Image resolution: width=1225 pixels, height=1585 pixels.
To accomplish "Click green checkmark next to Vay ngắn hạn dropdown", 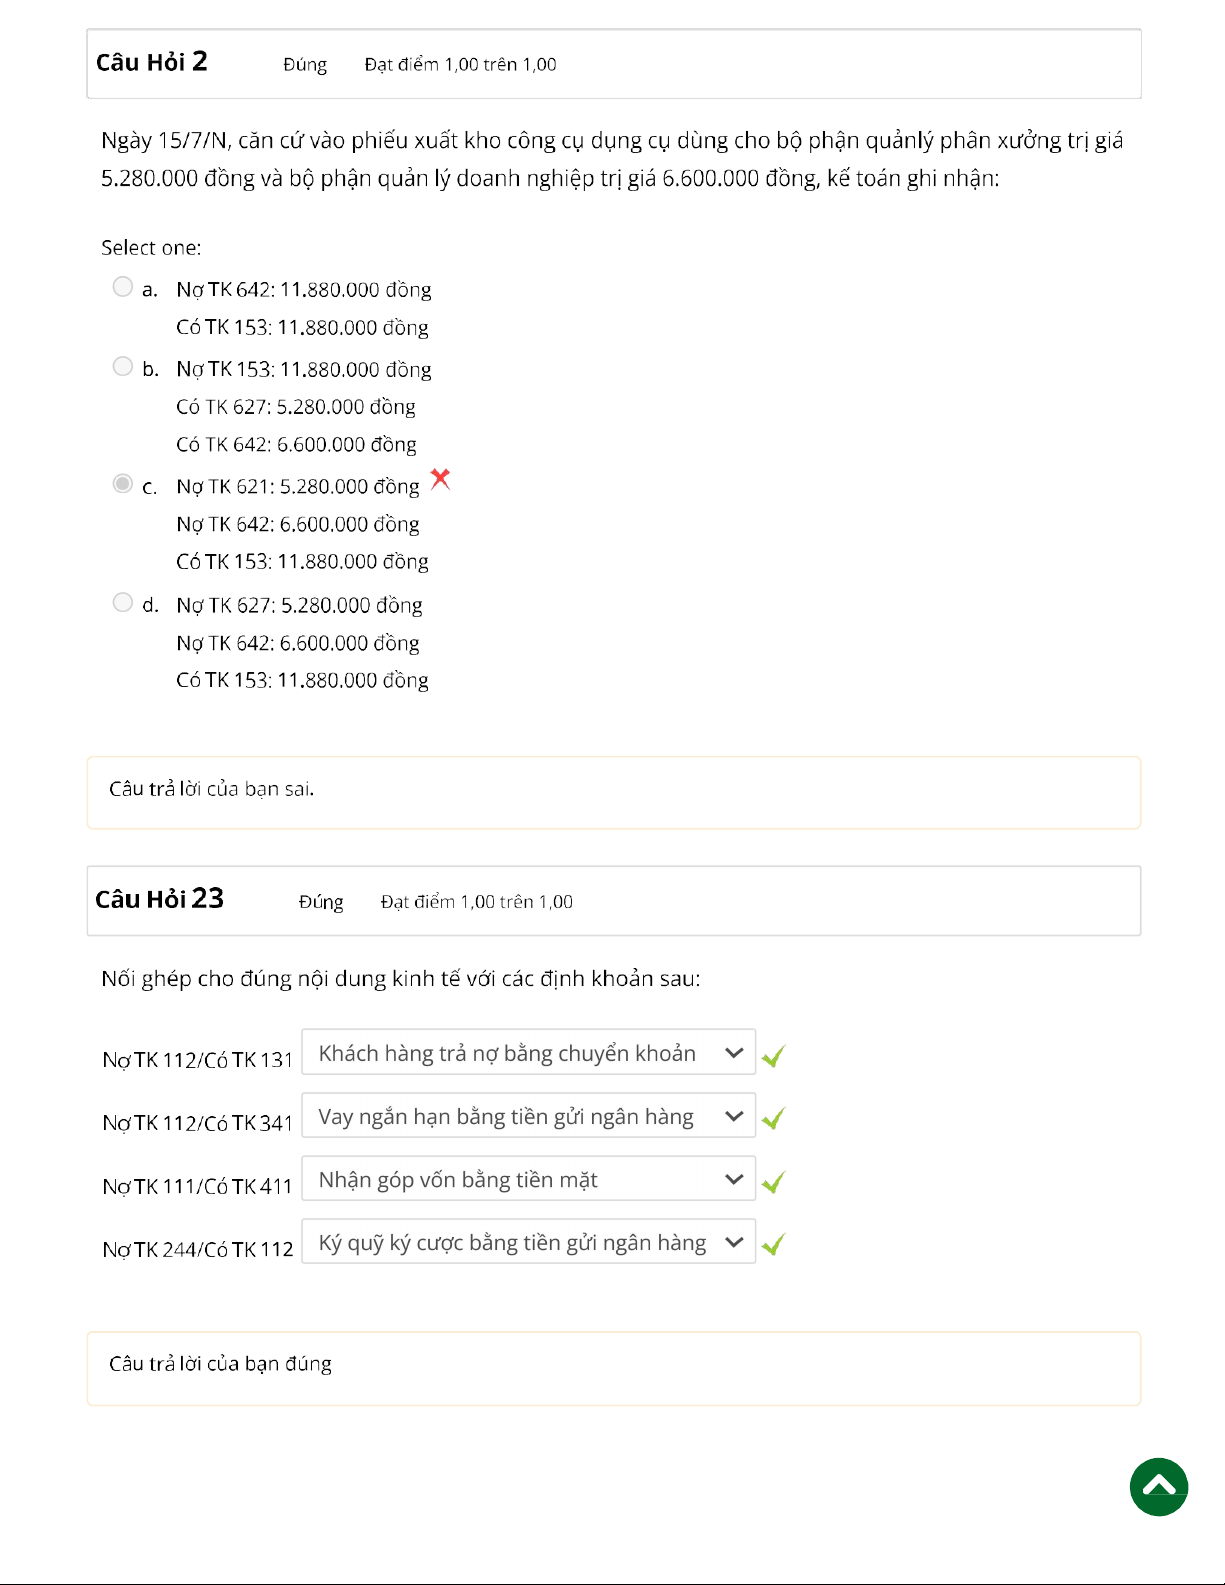I will click(773, 1118).
